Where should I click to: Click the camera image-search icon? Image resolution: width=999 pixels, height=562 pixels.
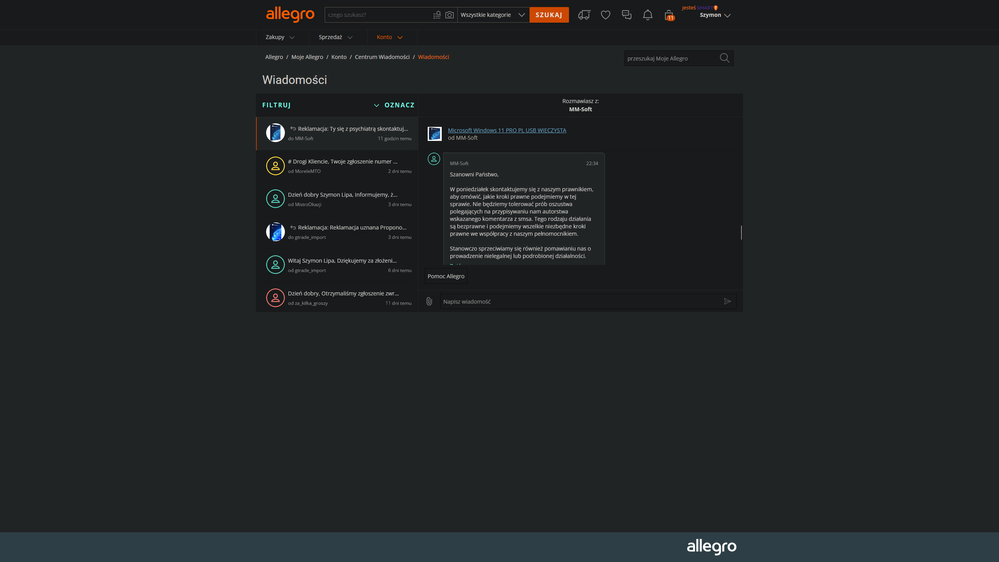pyautogui.click(x=449, y=15)
